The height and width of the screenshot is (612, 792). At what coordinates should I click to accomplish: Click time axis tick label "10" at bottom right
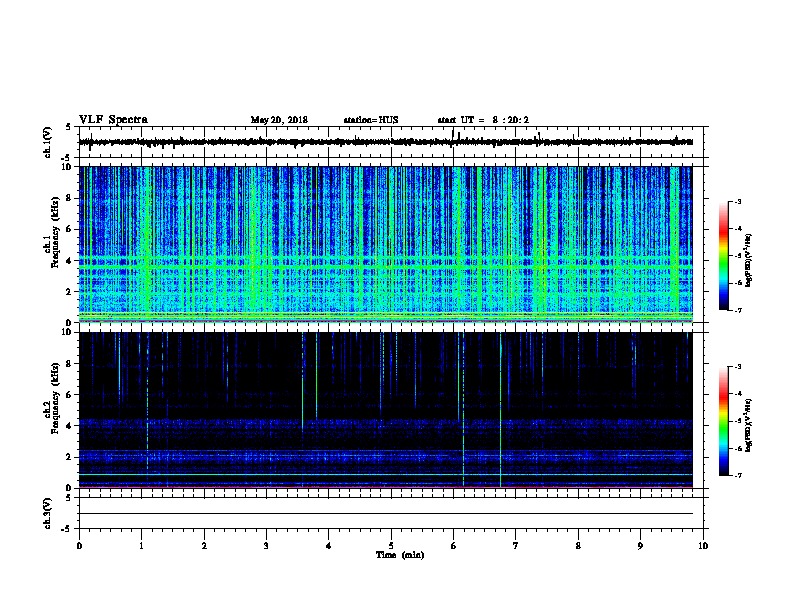(x=703, y=546)
